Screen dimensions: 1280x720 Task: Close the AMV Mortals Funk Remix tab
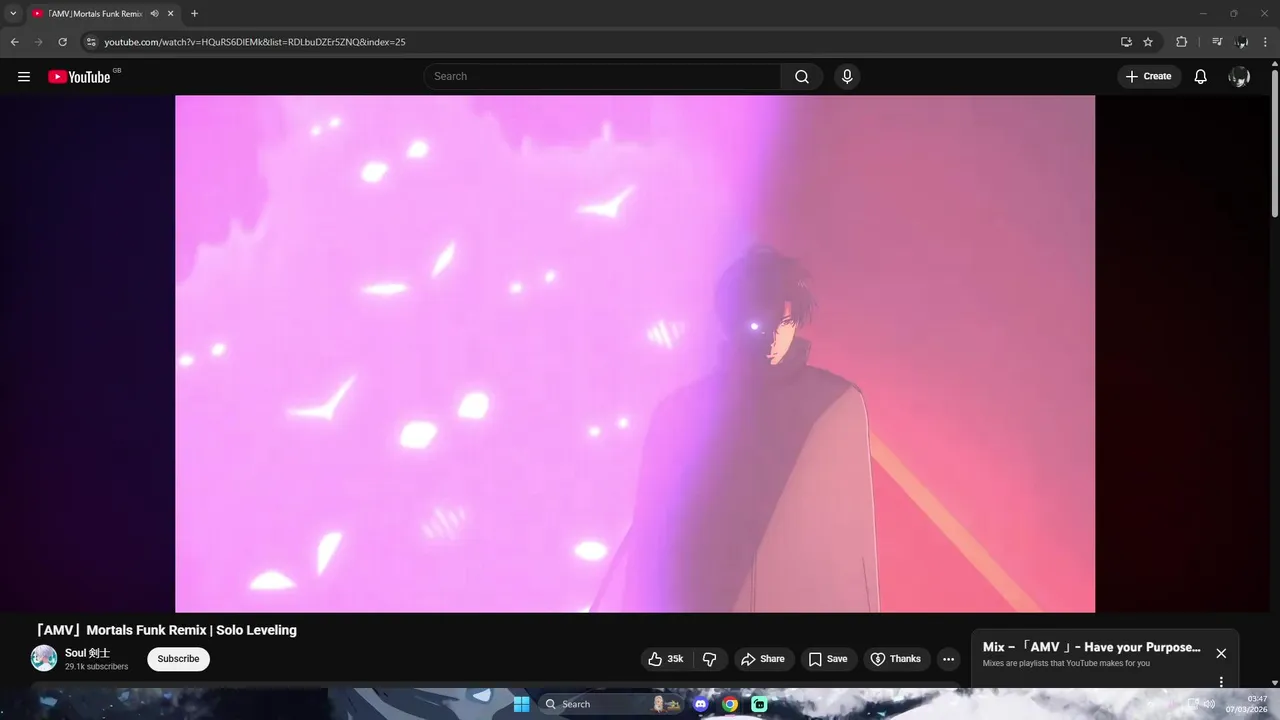[171, 14]
